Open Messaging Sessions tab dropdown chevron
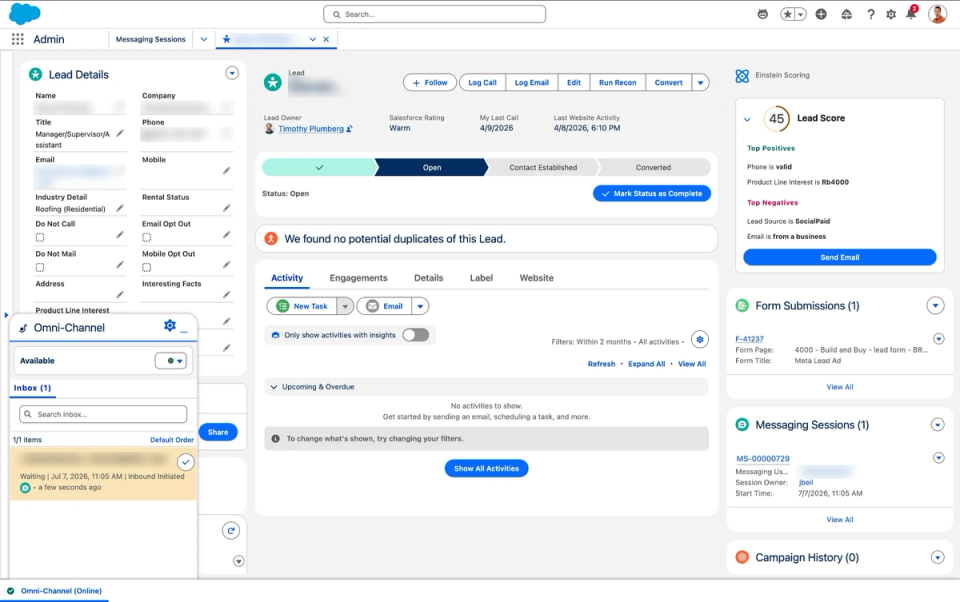The image size is (960, 602). tap(203, 39)
